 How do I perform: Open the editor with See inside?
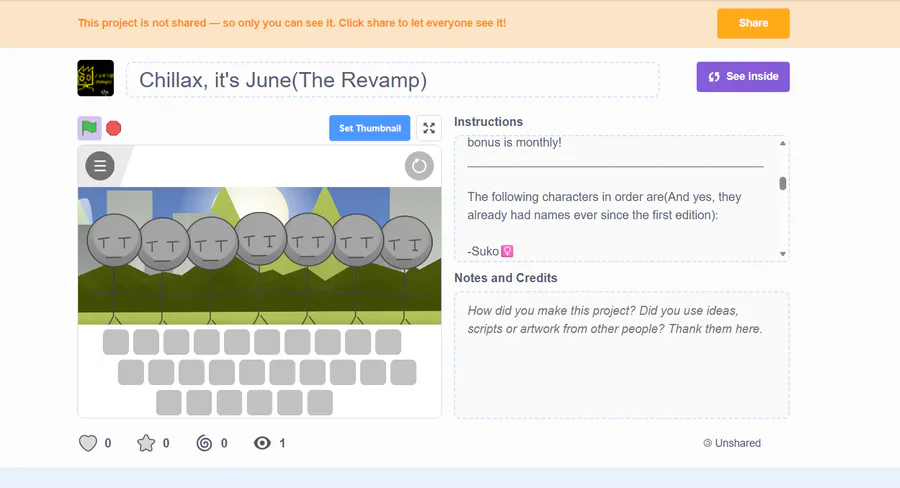click(743, 77)
